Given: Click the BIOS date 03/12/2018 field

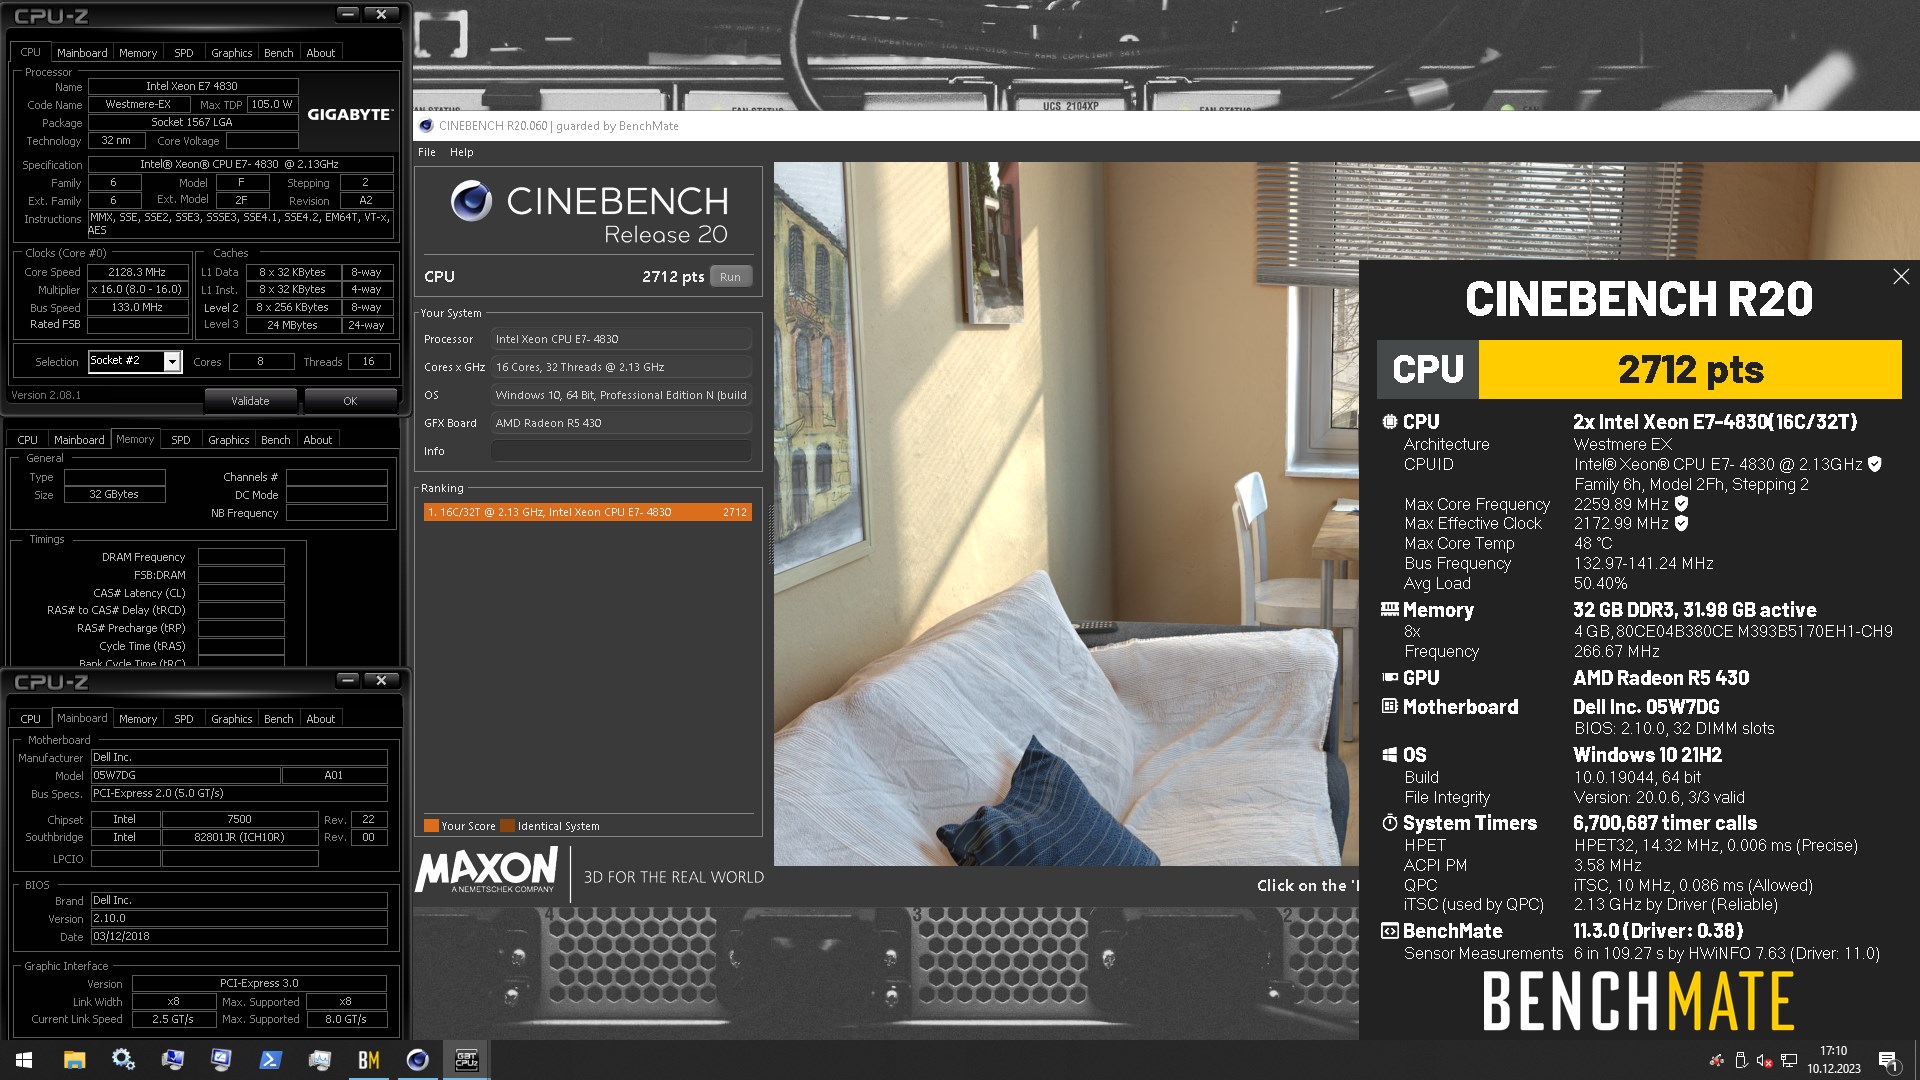Looking at the screenshot, I should pos(238,937).
